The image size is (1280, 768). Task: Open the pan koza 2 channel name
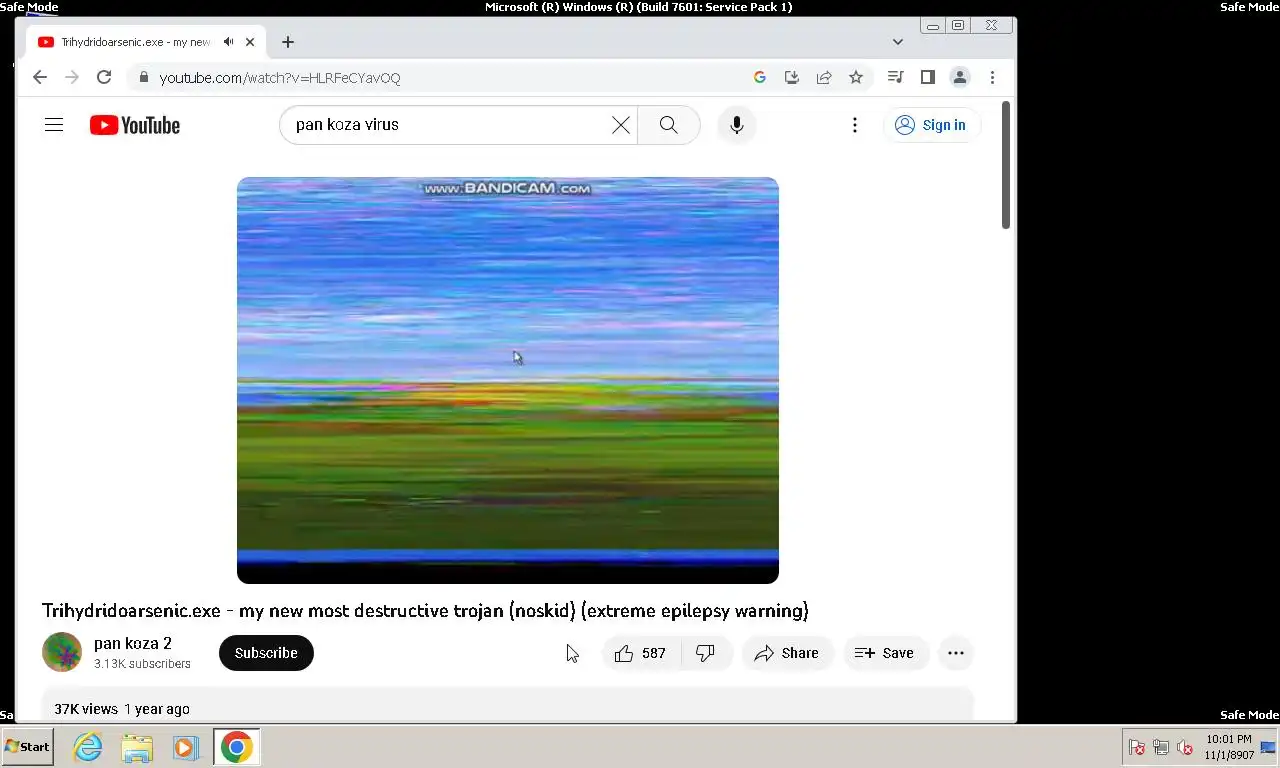133,643
